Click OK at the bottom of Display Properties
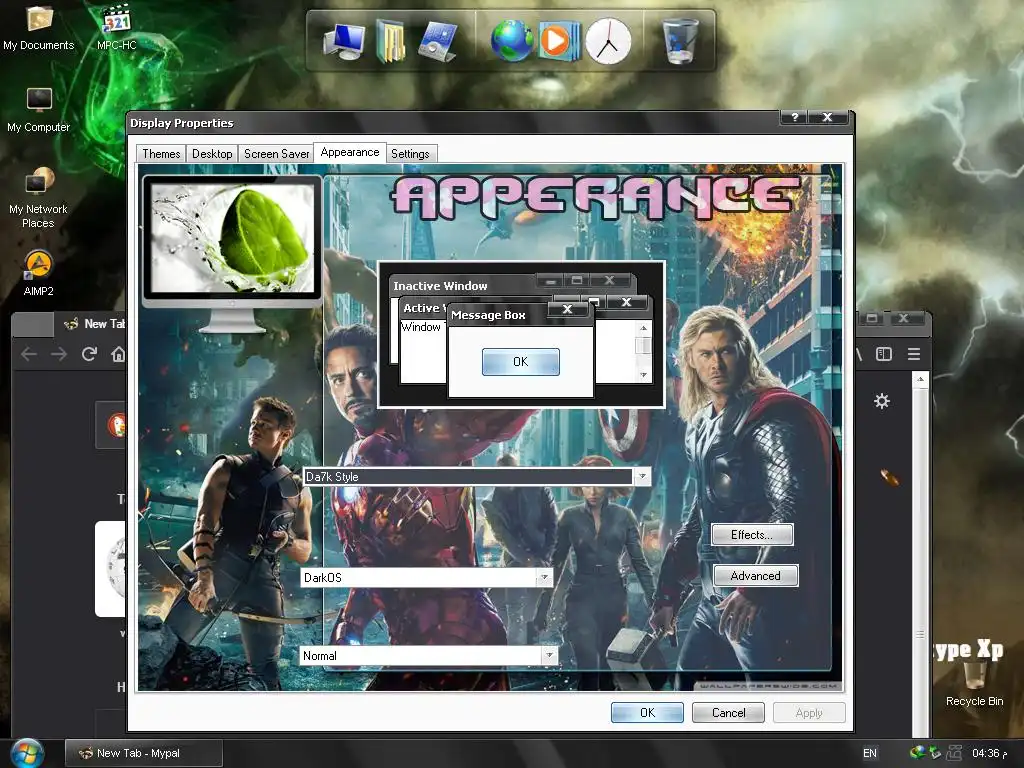The image size is (1024, 768). [x=647, y=712]
